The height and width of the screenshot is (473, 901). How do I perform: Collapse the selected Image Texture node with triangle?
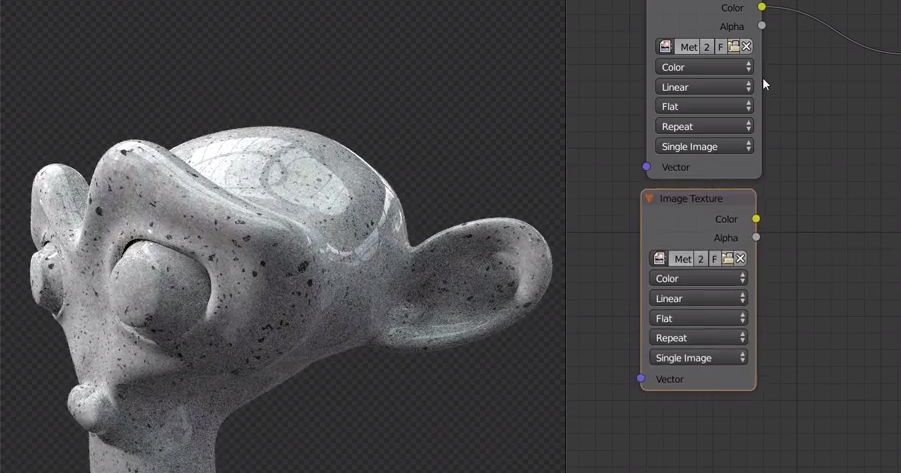pos(649,198)
